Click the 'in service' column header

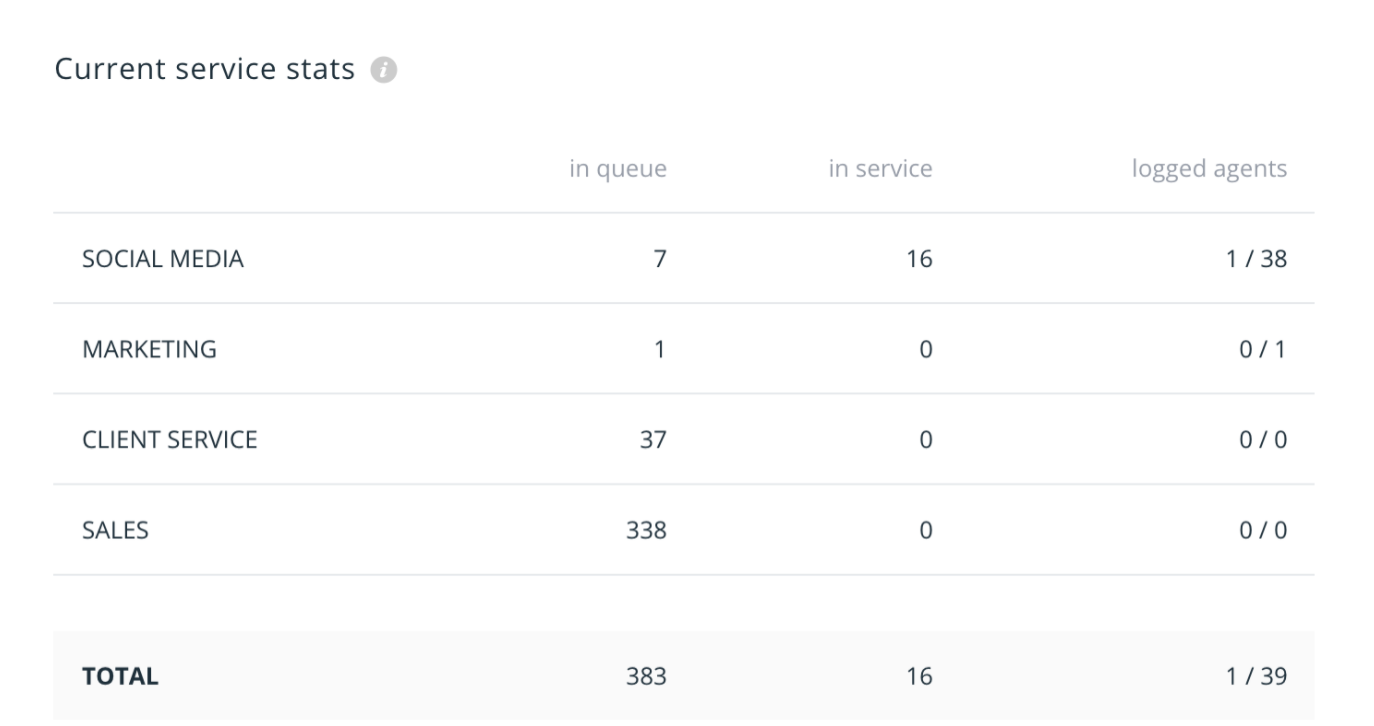pyautogui.click(x=880, y=169)
